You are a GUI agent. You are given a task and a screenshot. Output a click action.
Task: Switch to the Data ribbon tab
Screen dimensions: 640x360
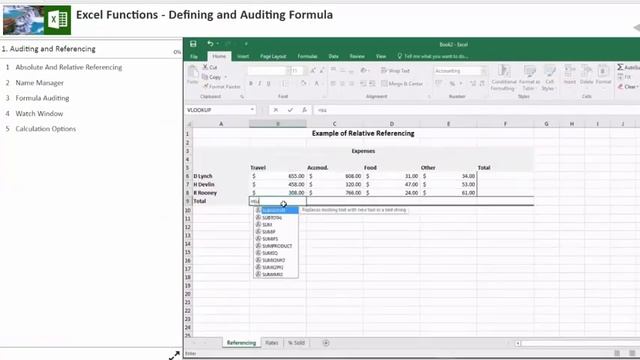pos(333,56)
